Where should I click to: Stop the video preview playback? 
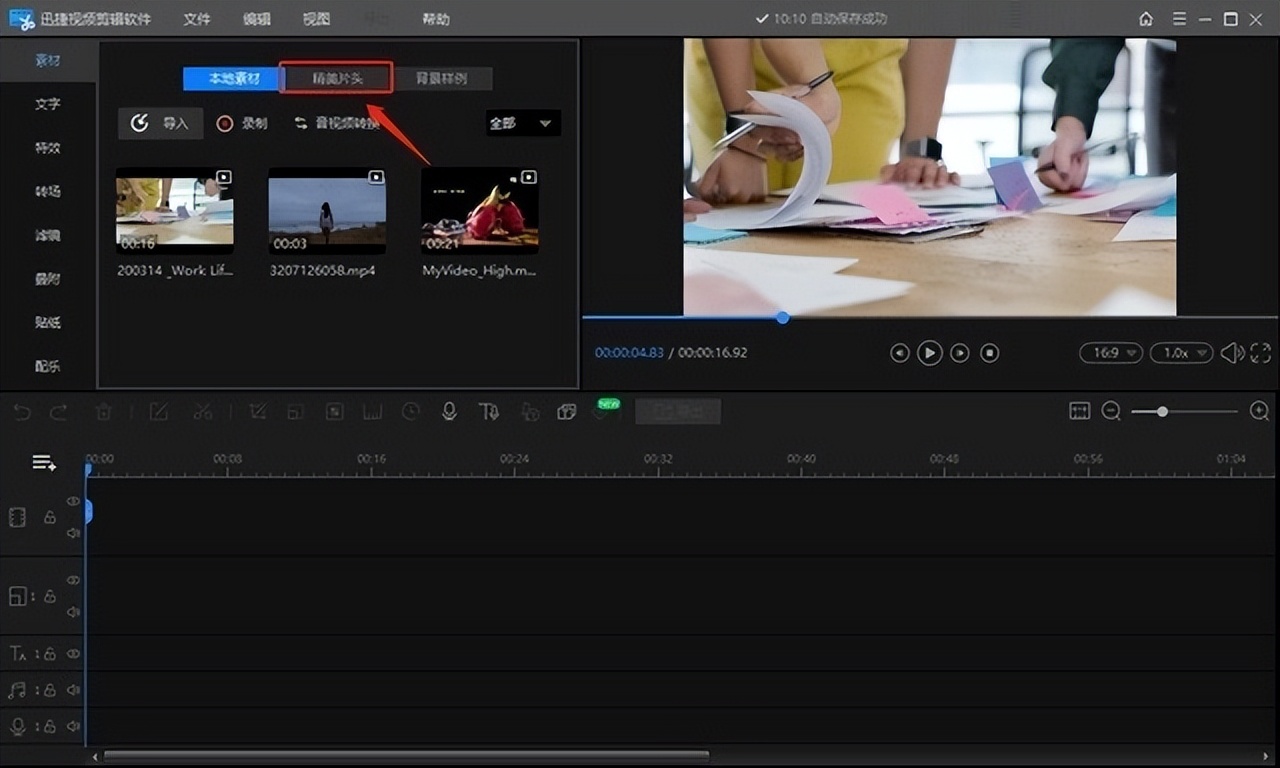pos(989,353)
